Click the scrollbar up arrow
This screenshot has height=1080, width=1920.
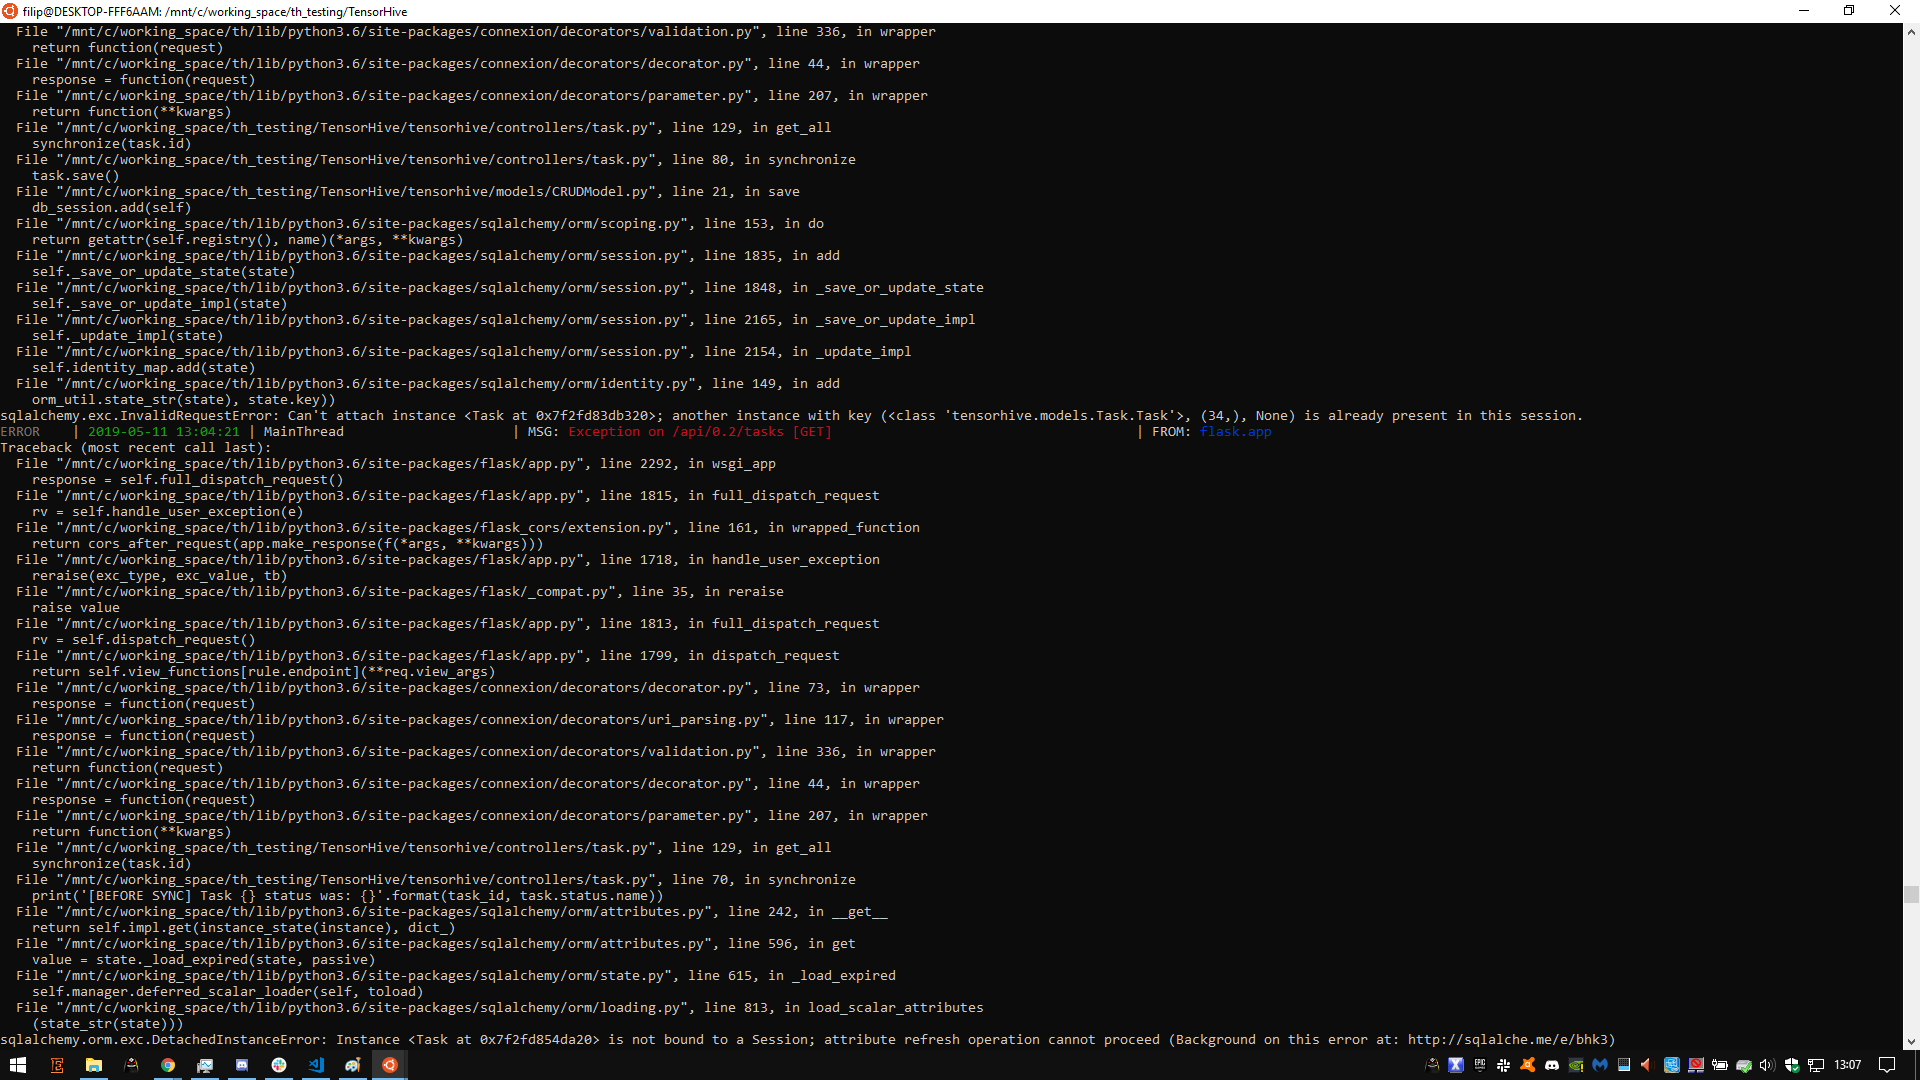click(1911, 32)
